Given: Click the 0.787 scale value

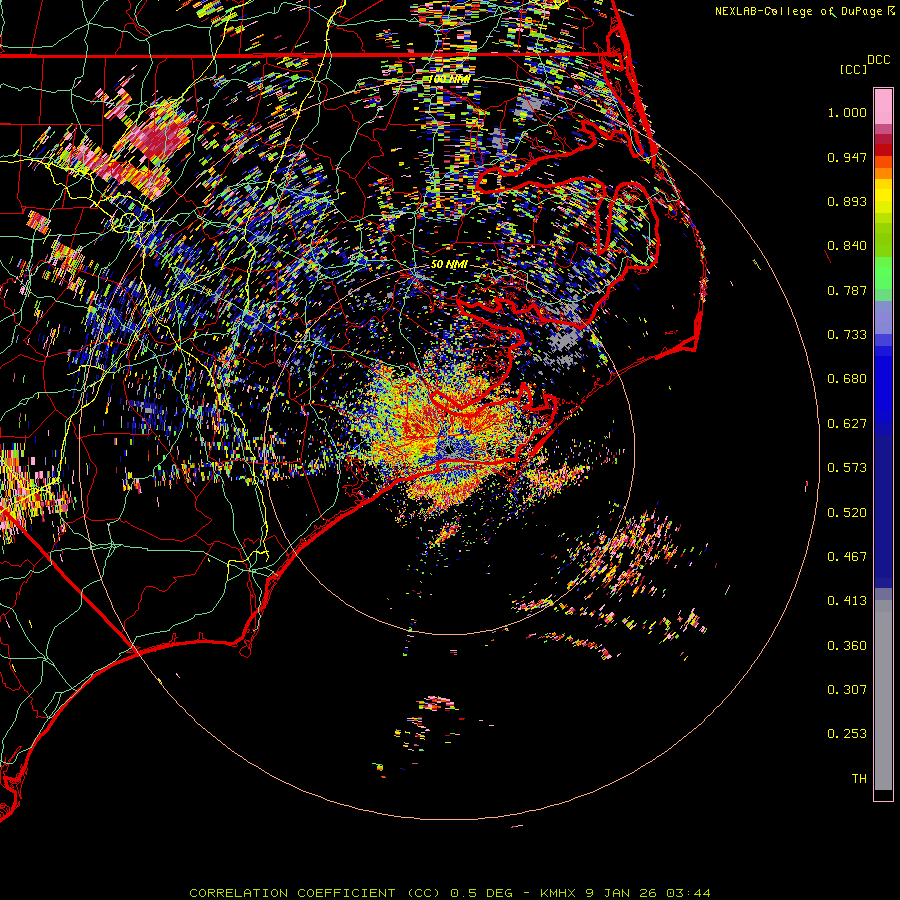Looking at the screenshot, I should point(847,290).
